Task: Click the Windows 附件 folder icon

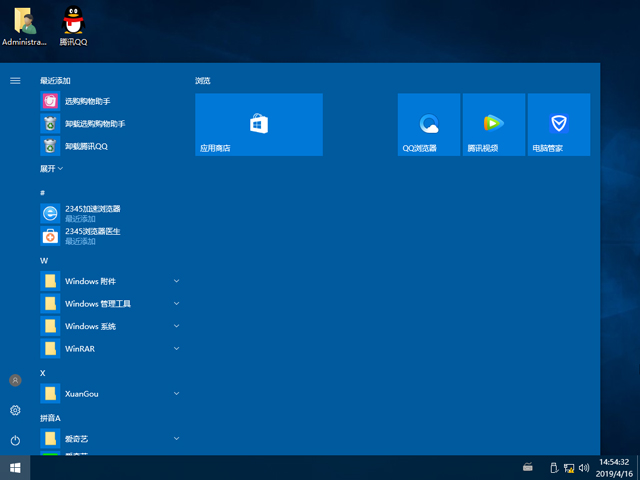Action: [50, 281]
